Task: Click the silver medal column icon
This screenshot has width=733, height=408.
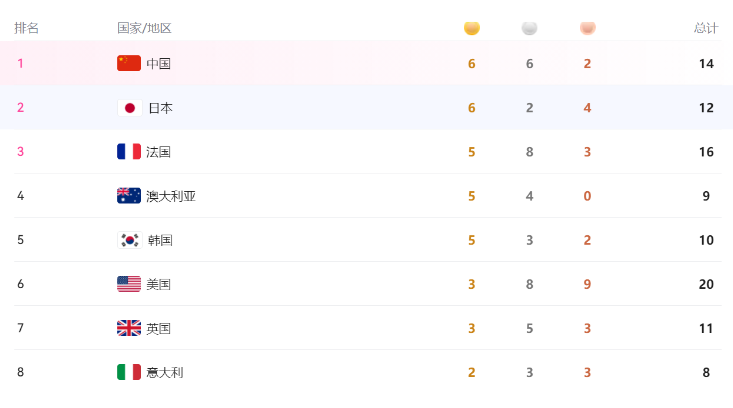Action: [529, 28]
